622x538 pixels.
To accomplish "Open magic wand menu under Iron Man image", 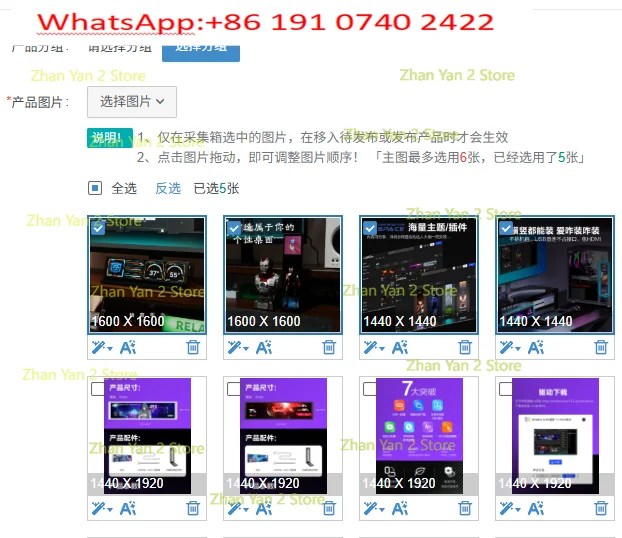I will coord(238,348).
